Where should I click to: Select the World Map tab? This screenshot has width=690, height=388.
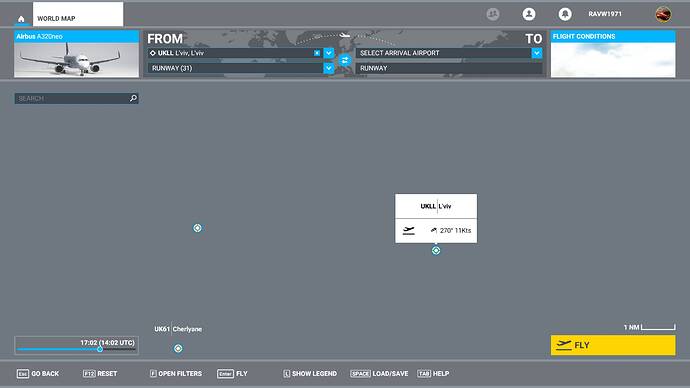pyautogui.click(x=78, y=15)
